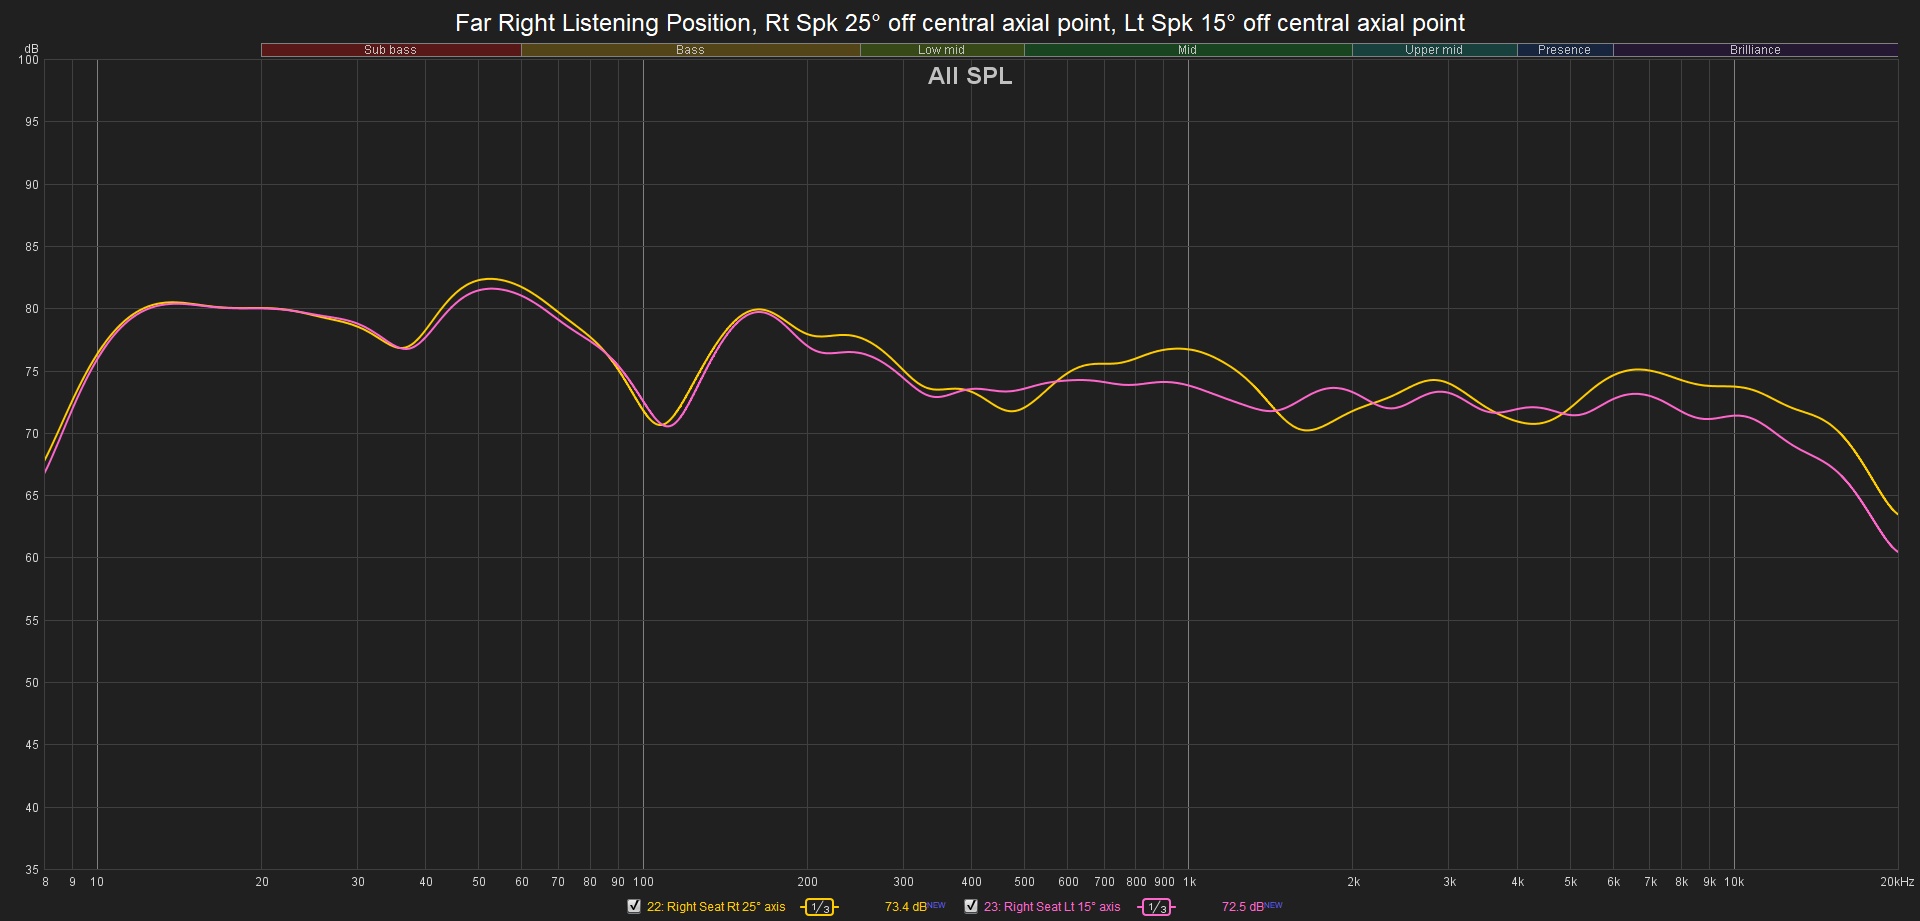Click the Low mid frequency band
The height and width of the screenshot is (921, 1920).
tap(942, 50)
